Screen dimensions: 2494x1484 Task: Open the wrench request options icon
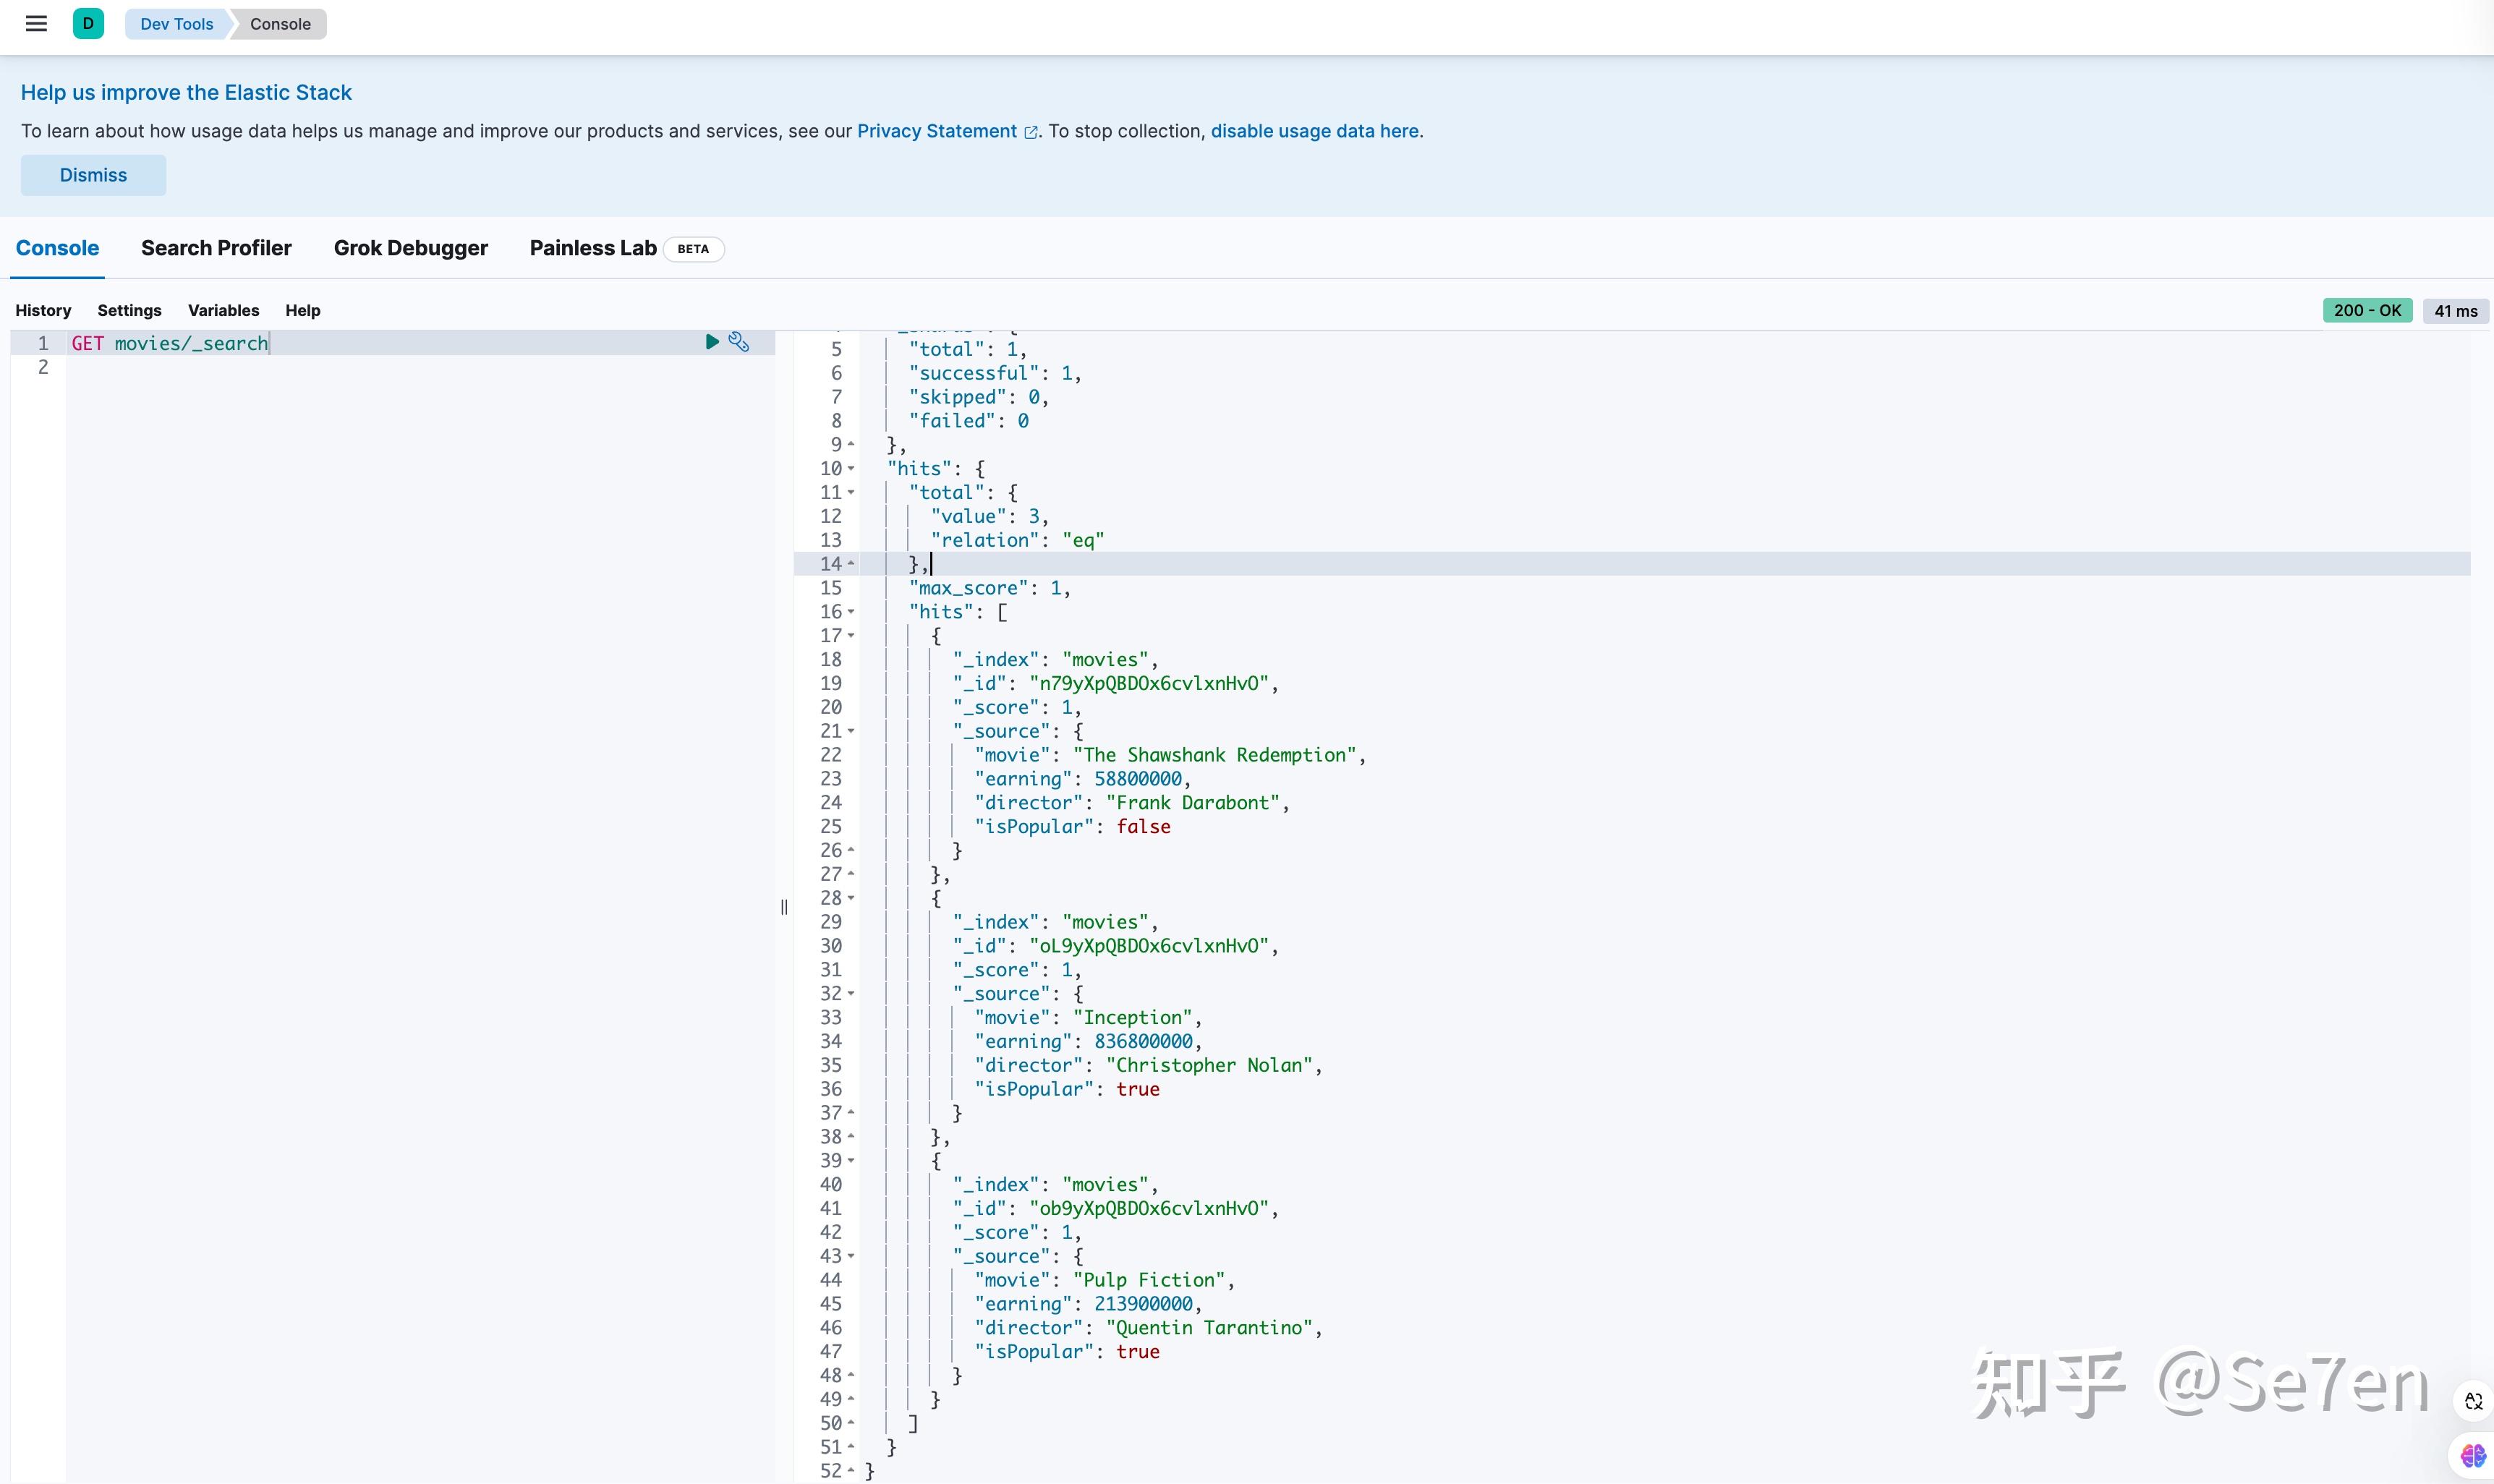coord(740,341)
